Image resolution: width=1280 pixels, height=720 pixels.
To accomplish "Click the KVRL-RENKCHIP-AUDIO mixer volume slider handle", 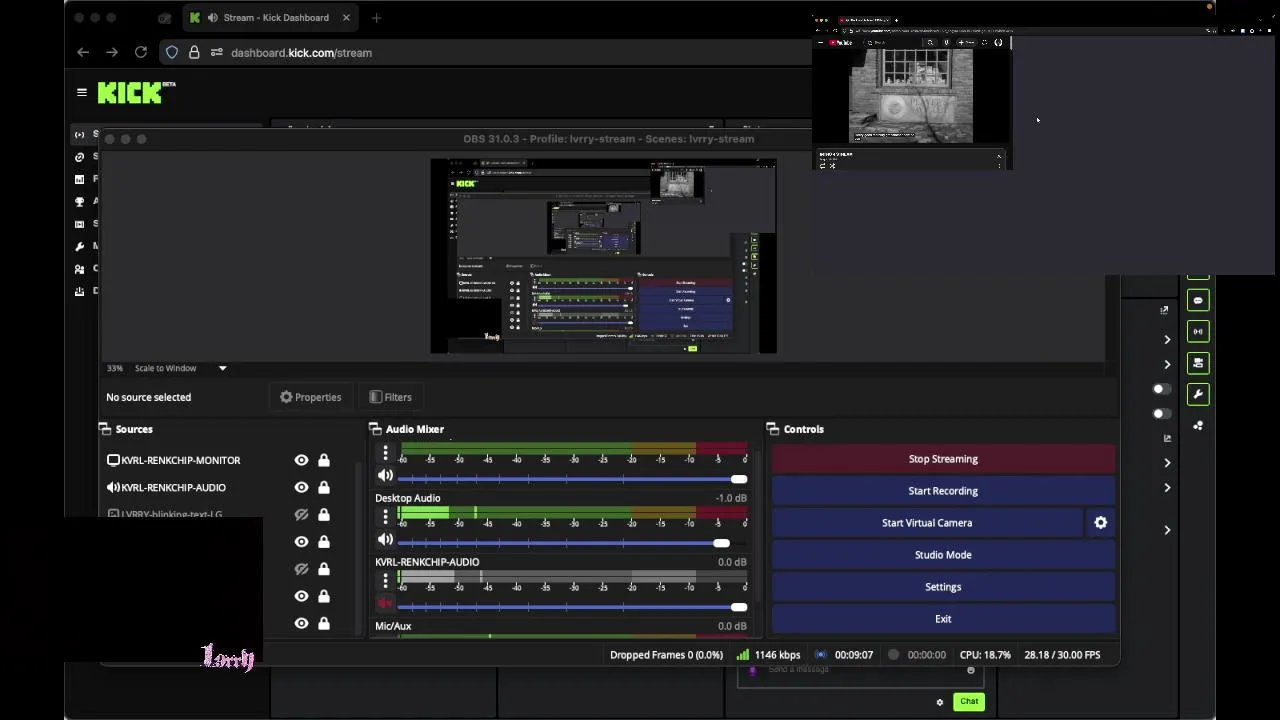I will 739,607.
